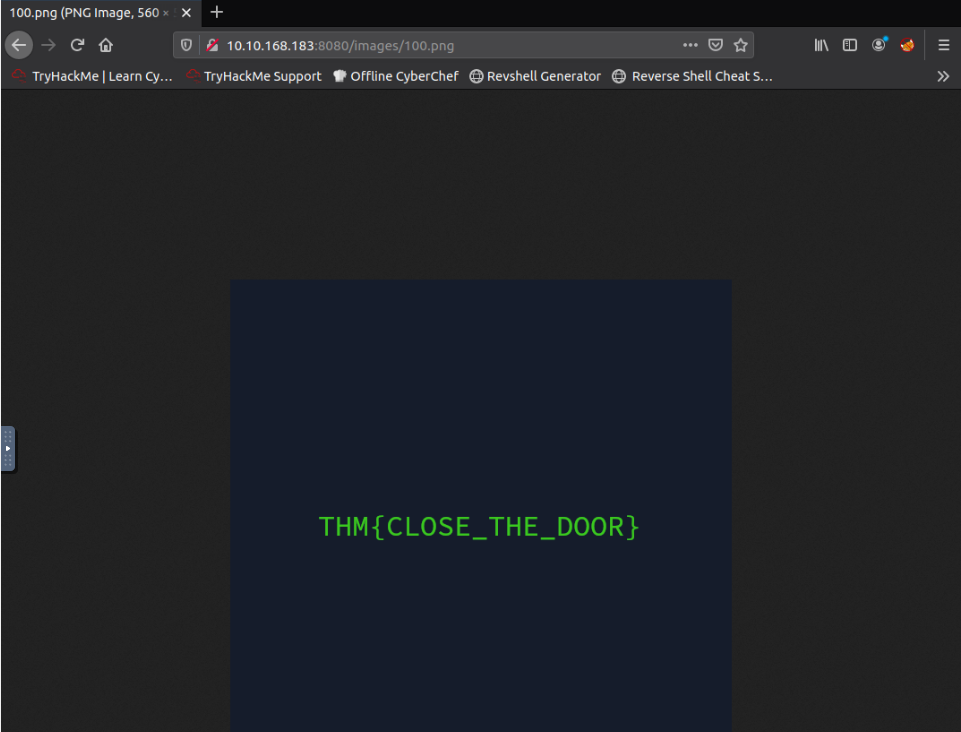Open Revshell Generator bookmark
The width and height of the screenshot is (961, 732).
click(535, 77)
